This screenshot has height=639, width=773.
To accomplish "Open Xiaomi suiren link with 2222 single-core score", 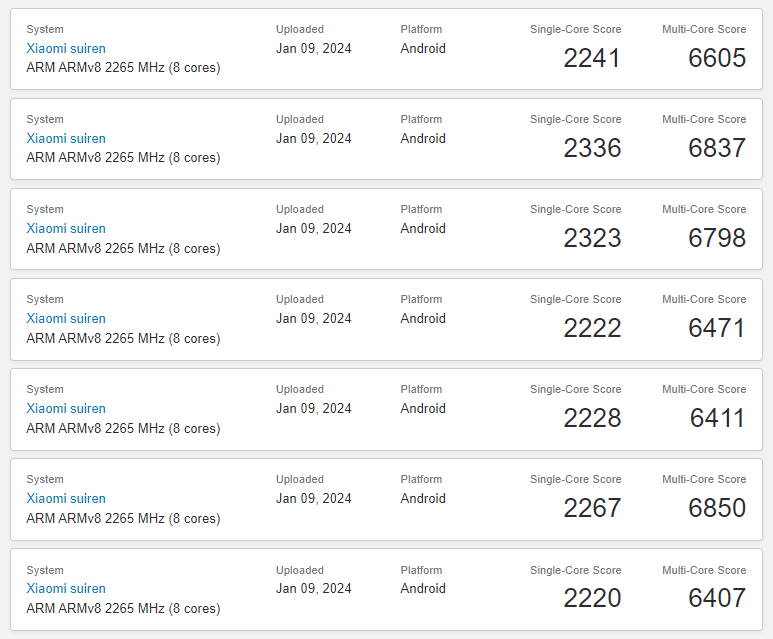I will [x=66, y=319].
